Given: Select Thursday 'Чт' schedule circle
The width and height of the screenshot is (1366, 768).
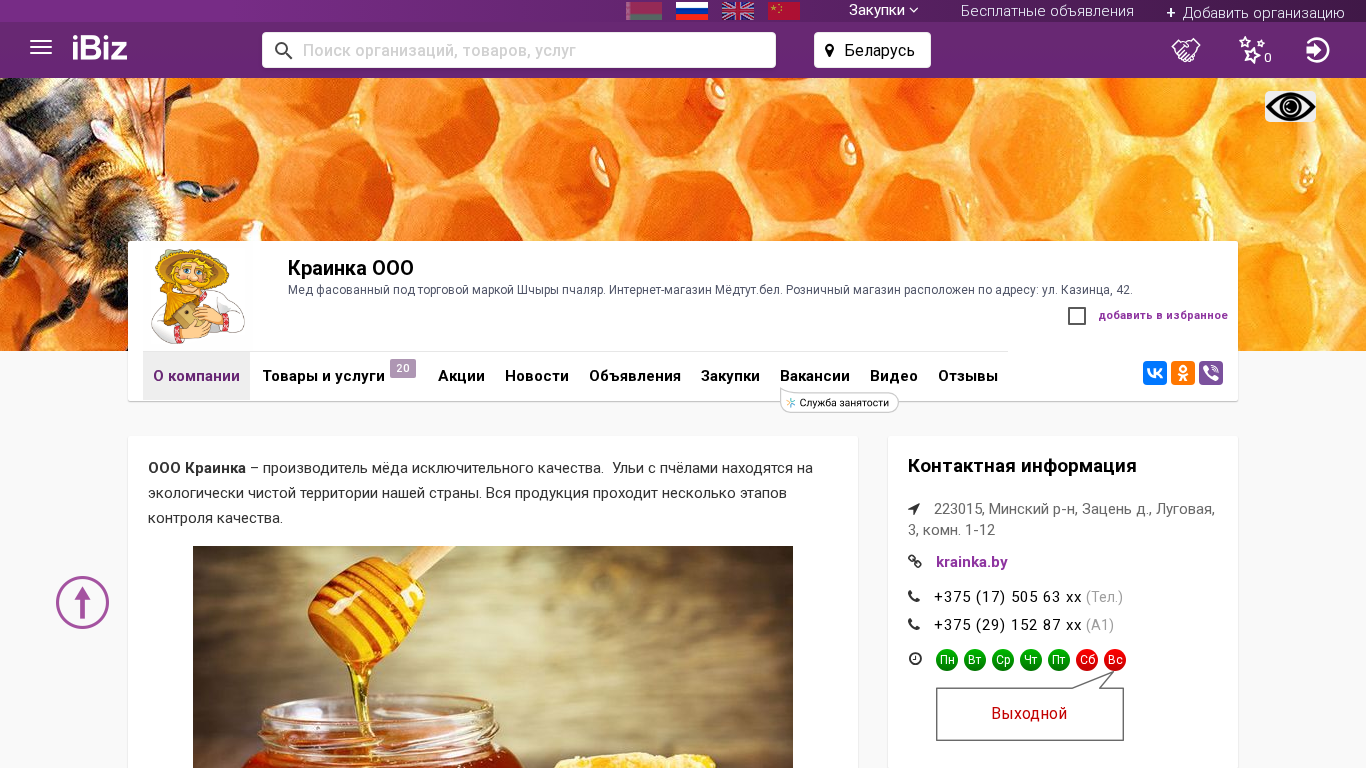Looking at the screenshot, I should (1031, 660).
